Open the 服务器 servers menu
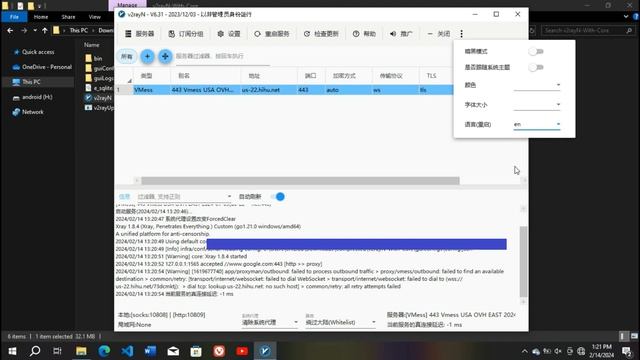 tap(140, 34)
